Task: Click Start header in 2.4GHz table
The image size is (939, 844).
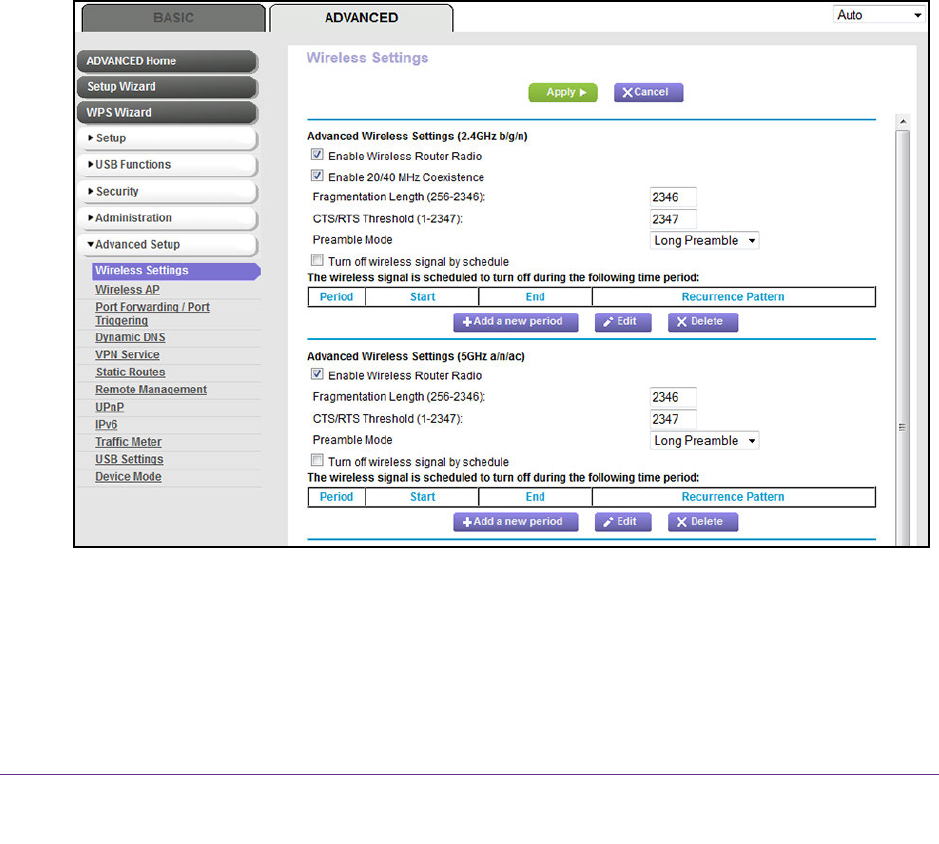Action: click(x=422, y=297)
